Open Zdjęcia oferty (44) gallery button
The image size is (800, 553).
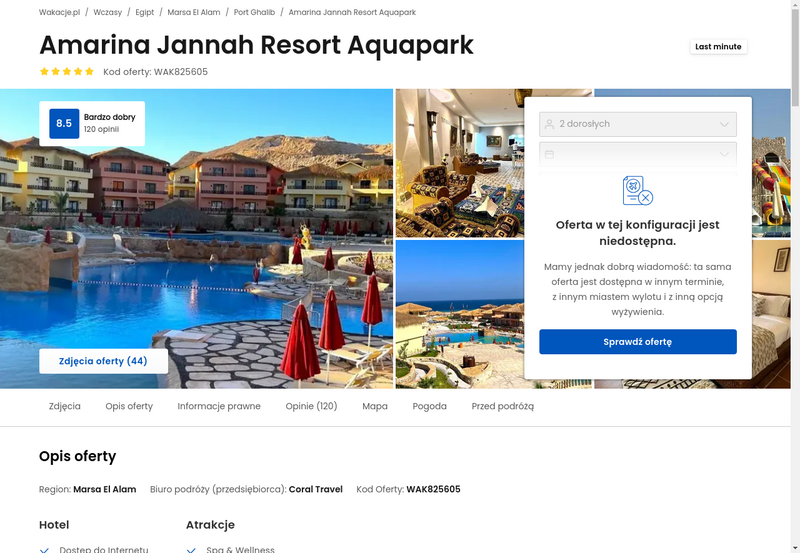coord(104,361)
